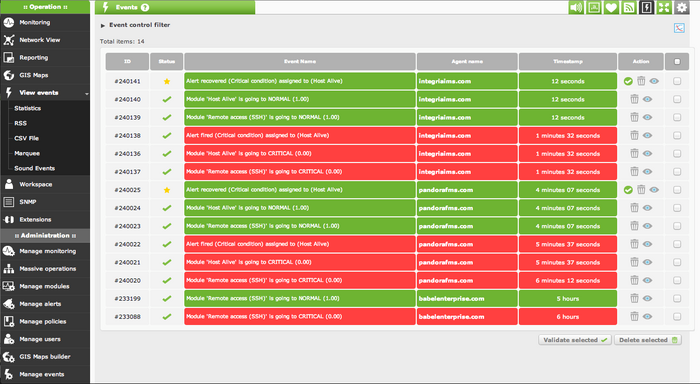Click the heart icon in top toolbar

pyautogui.click(x=611, y=7)
